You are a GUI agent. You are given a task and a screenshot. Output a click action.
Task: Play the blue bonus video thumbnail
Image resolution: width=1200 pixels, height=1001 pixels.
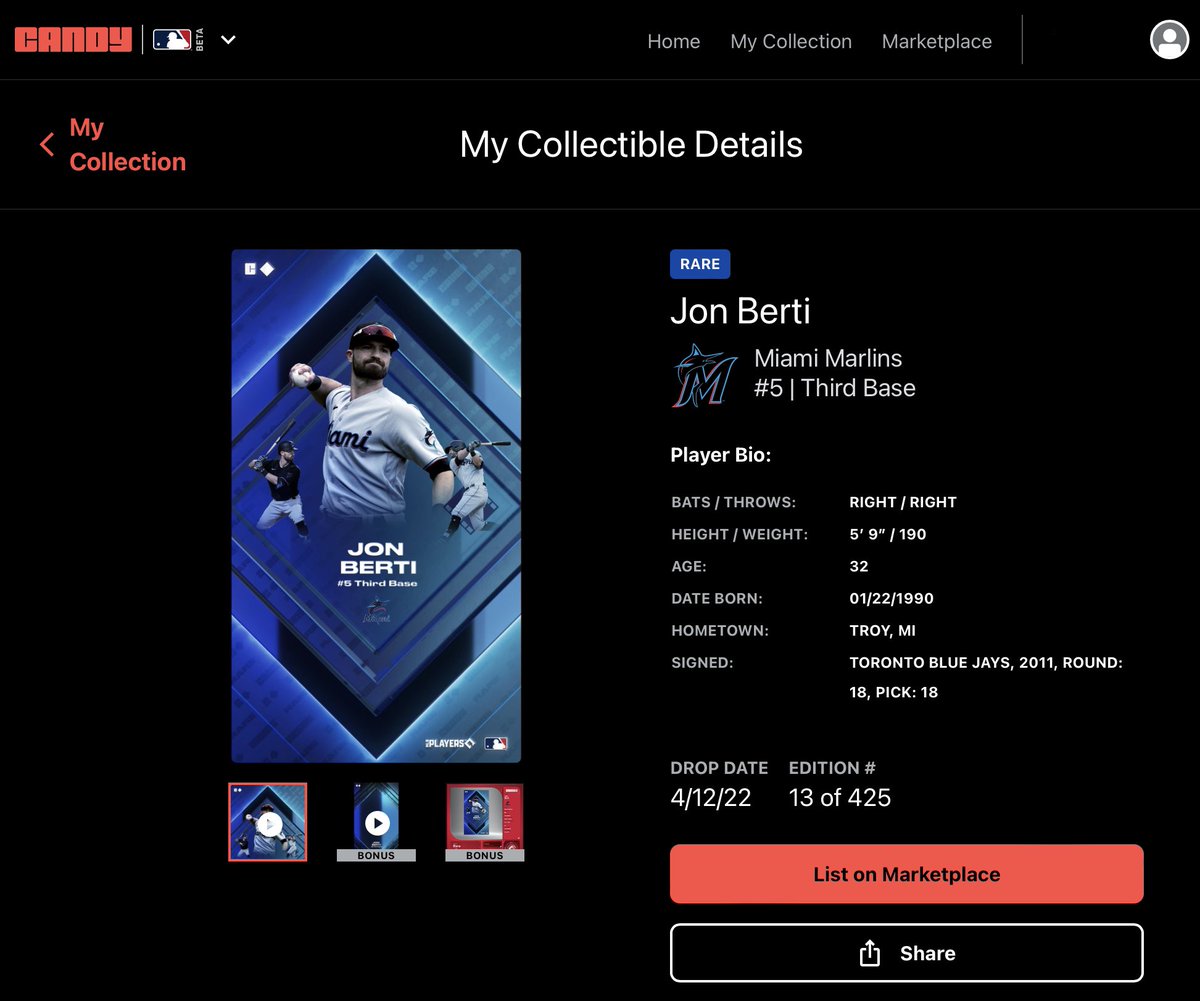(376, 822)
